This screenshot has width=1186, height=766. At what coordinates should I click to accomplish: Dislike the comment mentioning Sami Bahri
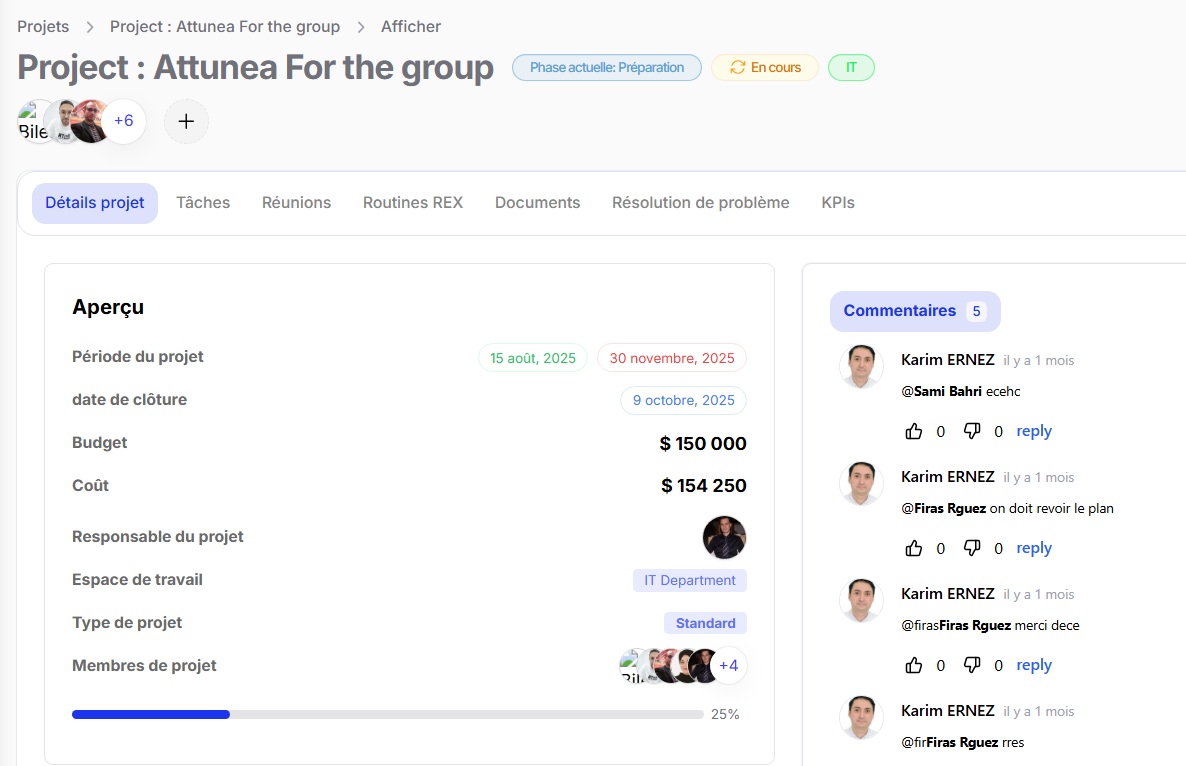point(972,431)
